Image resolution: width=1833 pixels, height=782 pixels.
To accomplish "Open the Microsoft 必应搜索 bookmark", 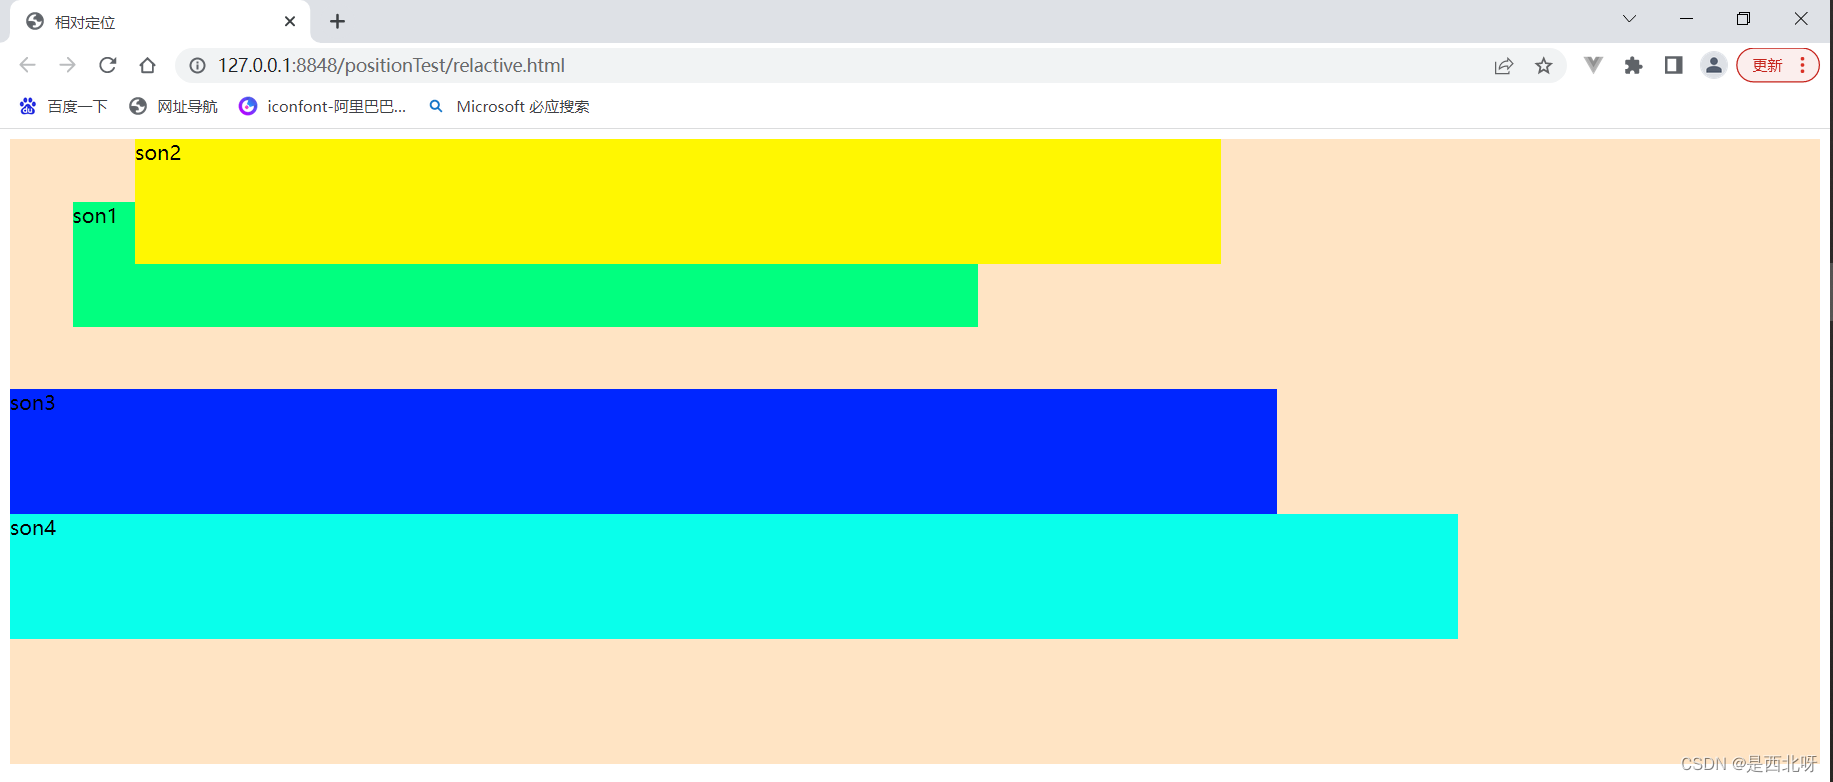I will [509, 106].
